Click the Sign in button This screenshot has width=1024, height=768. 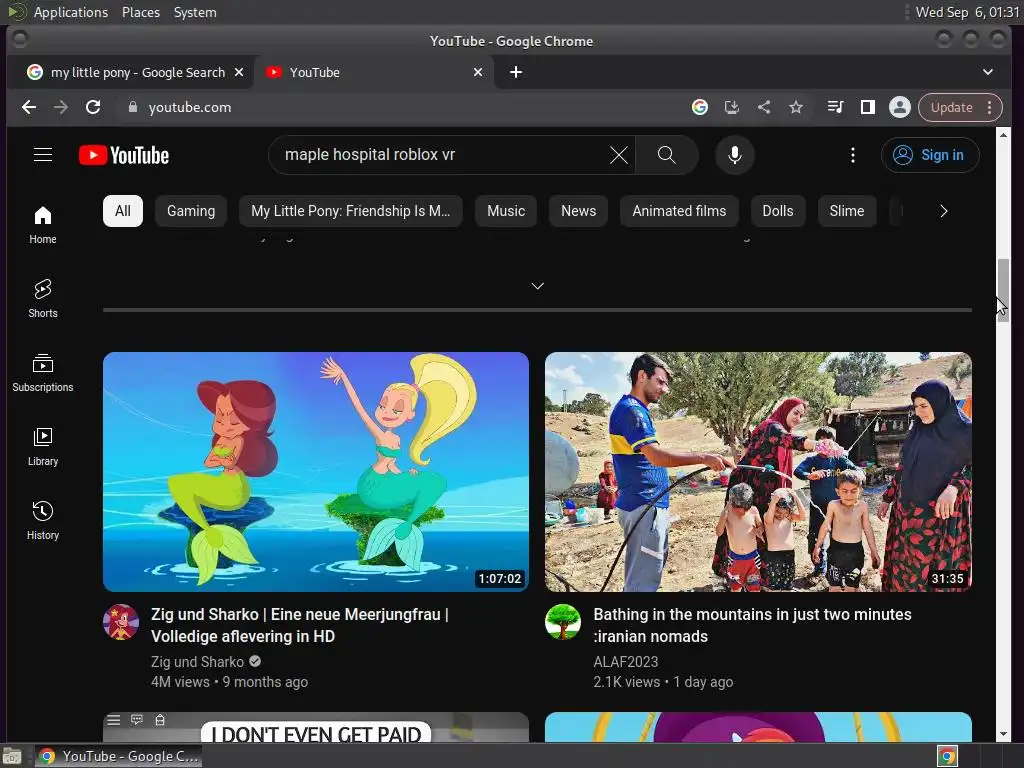click(930, 155)
